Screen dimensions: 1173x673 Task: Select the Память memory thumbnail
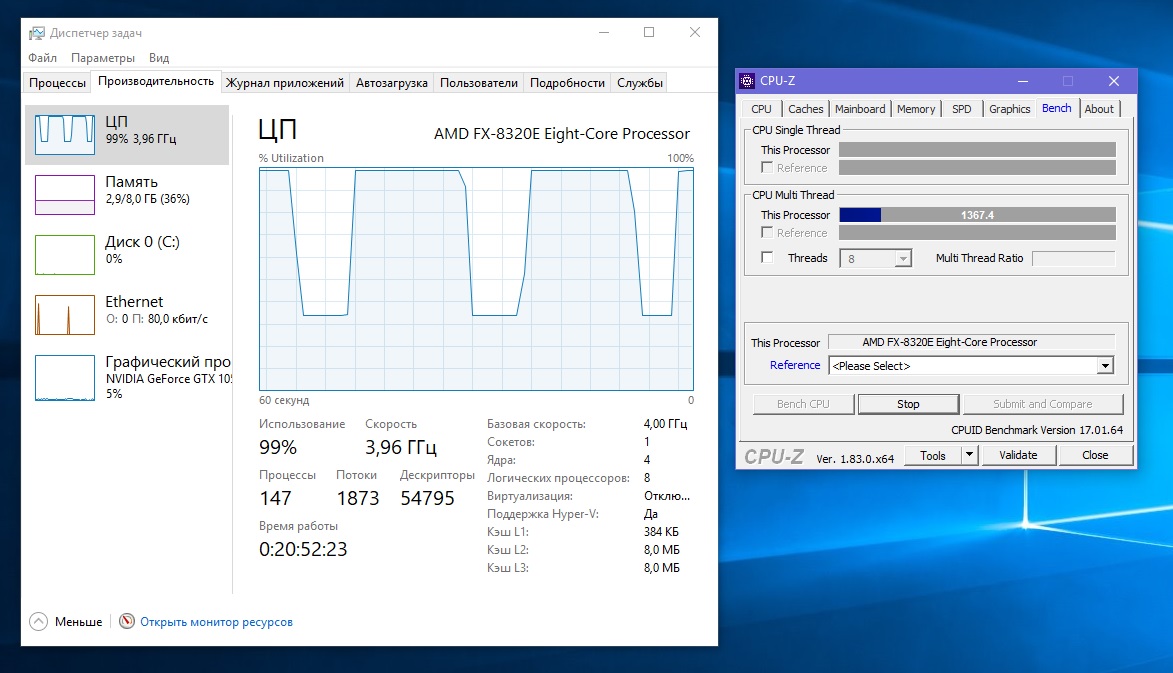click(x=65, y=194)
